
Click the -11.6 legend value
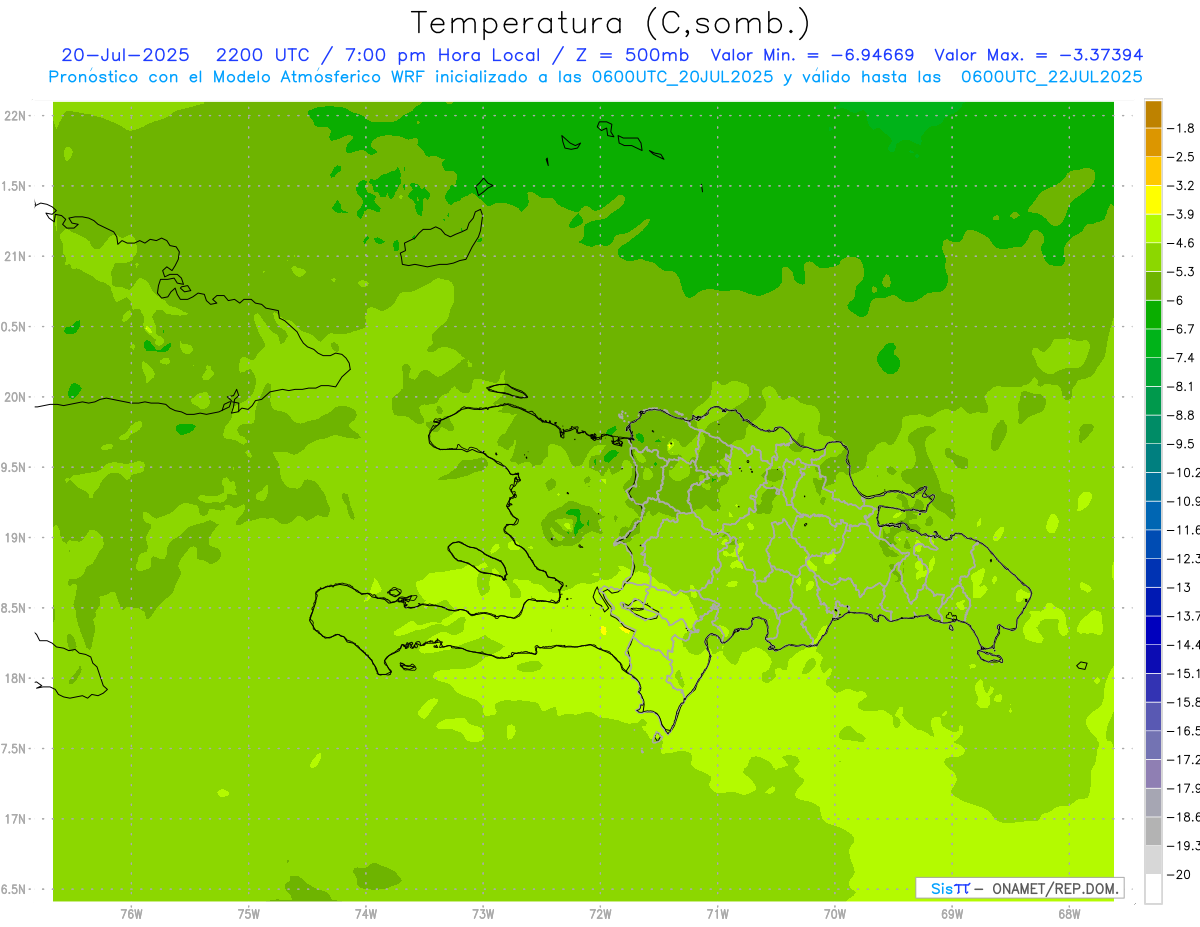point(1185,529)
